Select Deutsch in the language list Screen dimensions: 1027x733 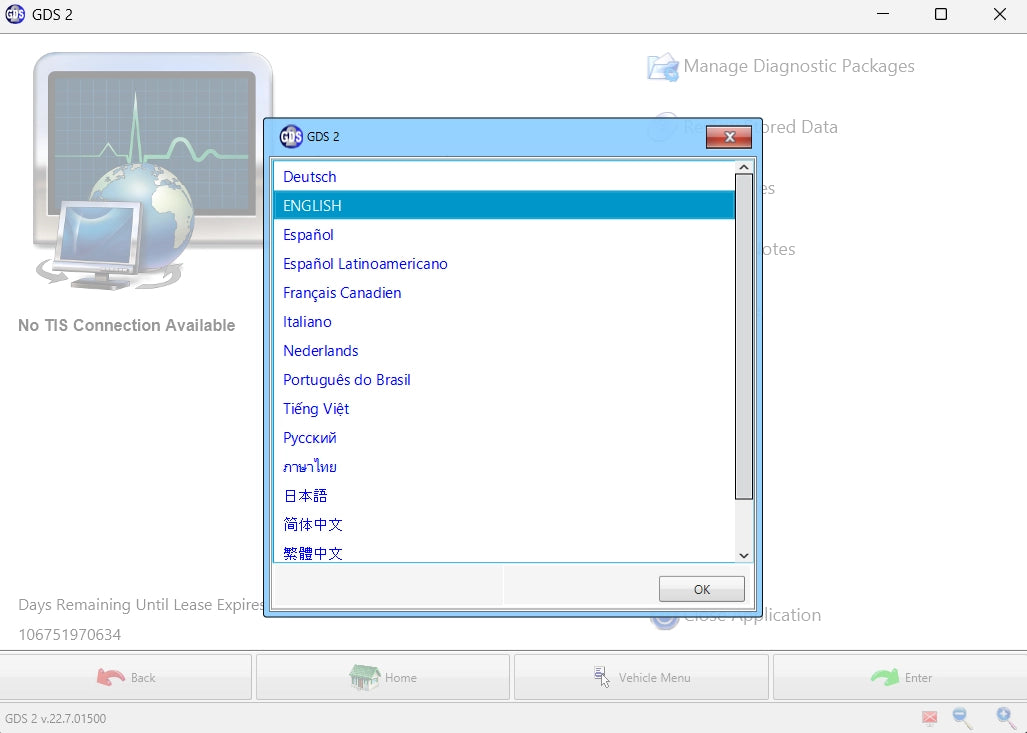coord(504,177)
